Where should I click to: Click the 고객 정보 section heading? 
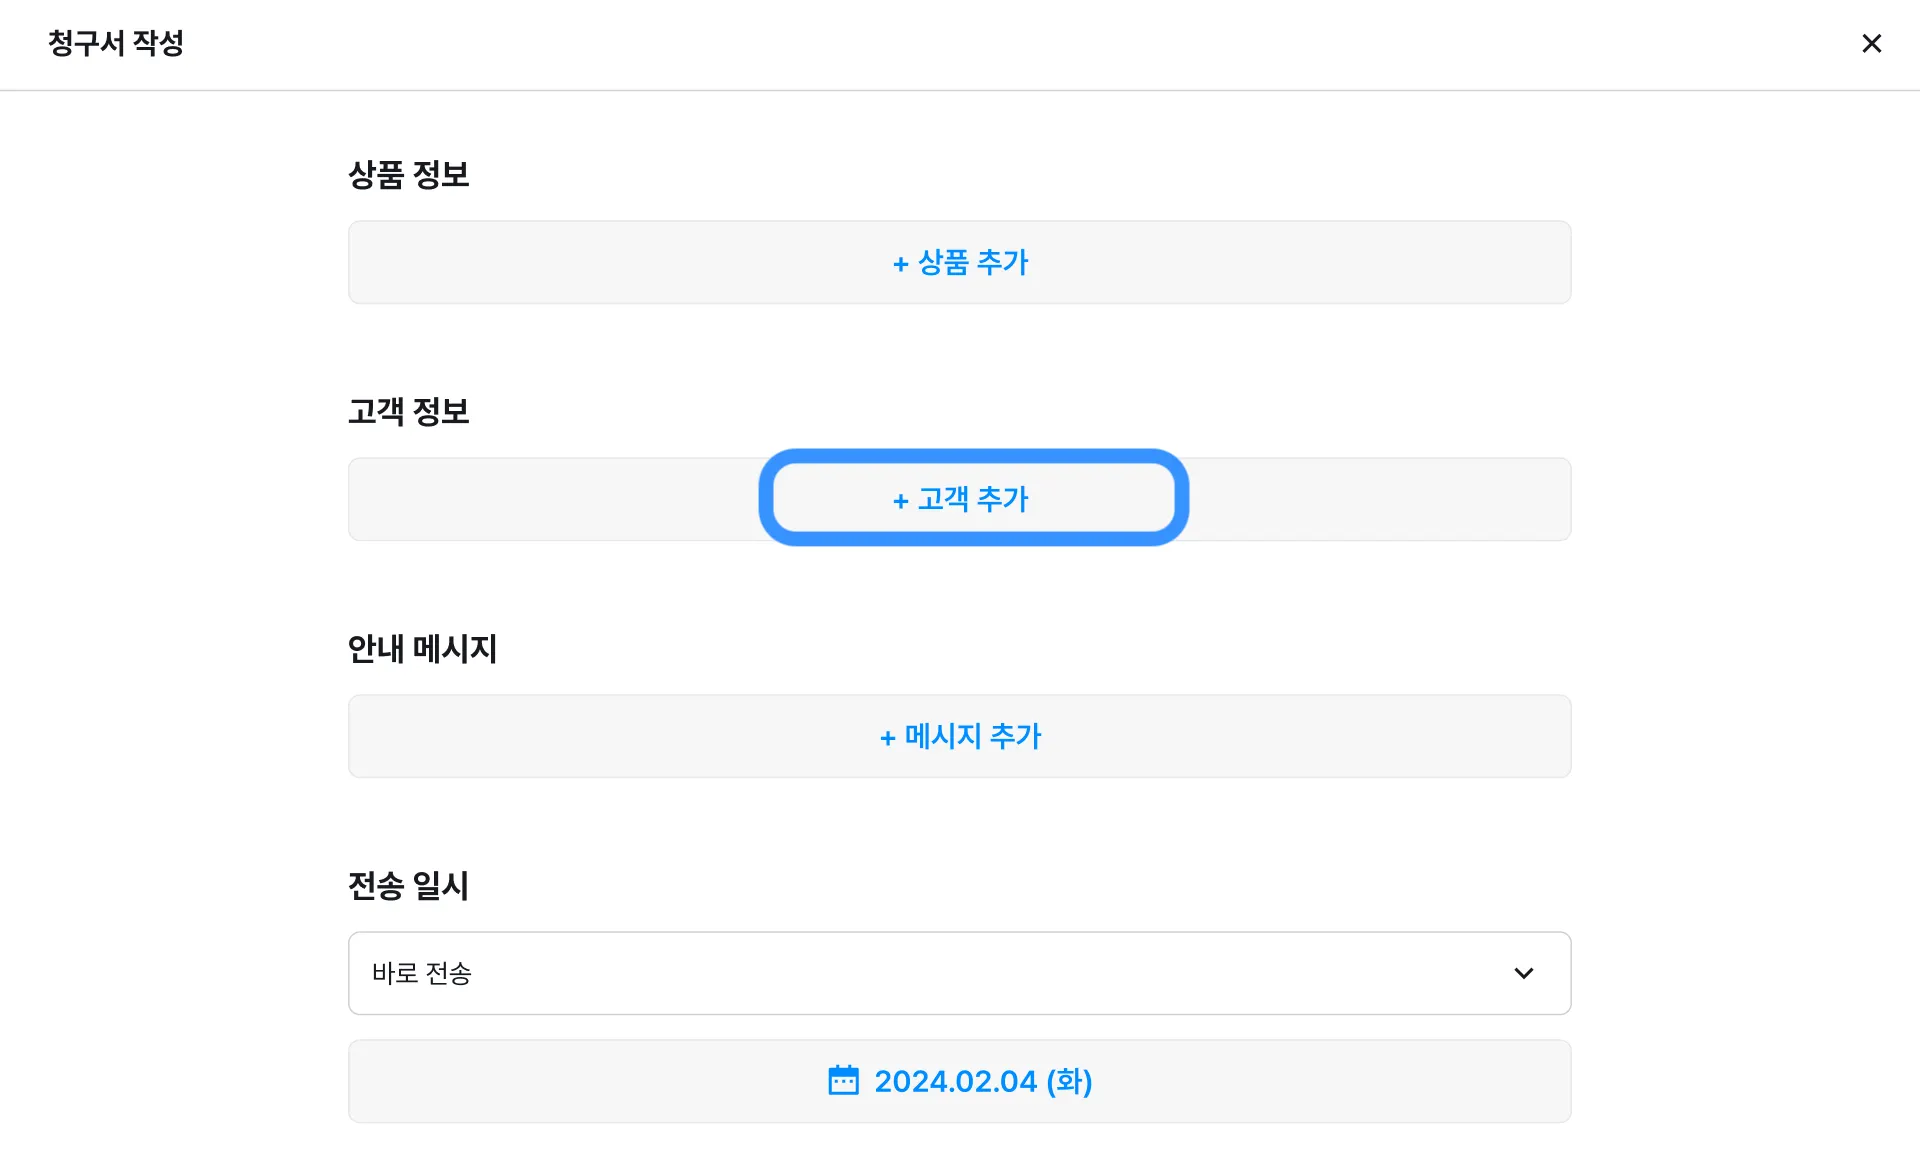408,412
